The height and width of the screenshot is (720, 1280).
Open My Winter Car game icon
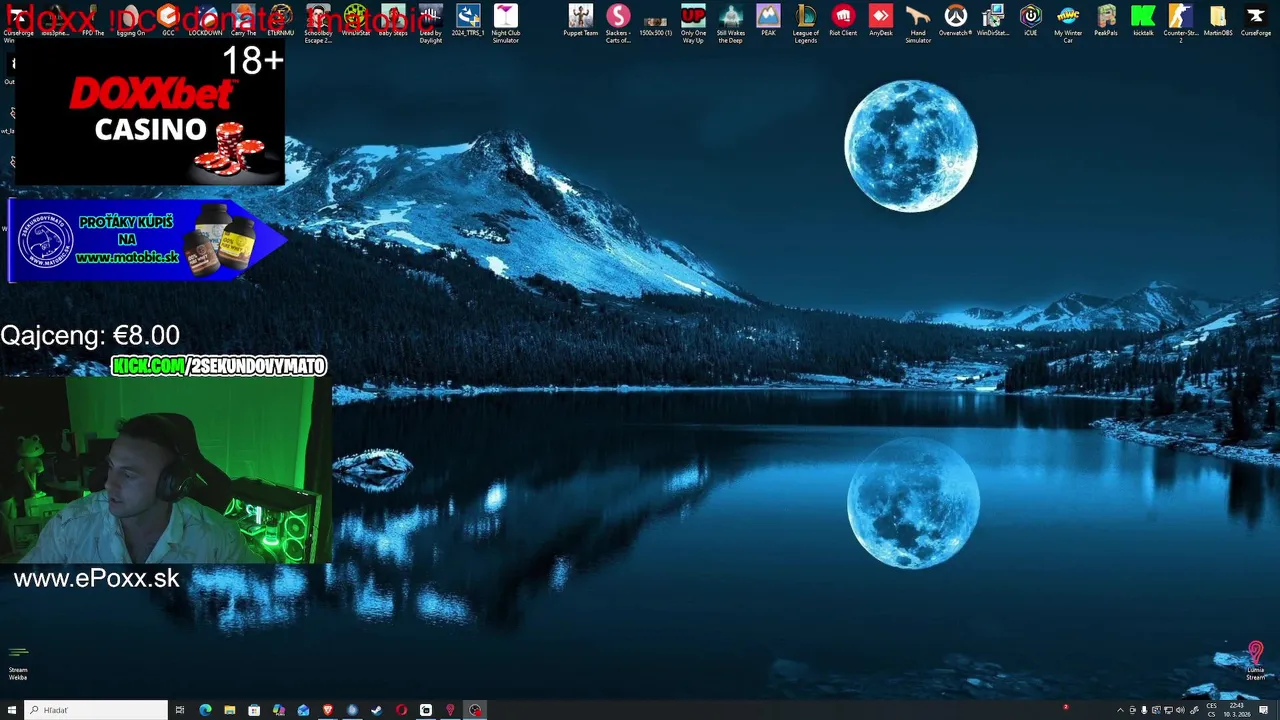[1068, 23]
